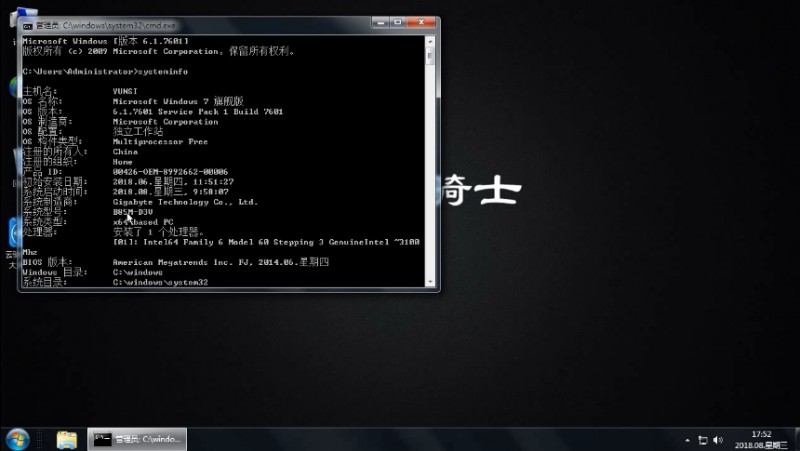Viewport: 800px width, 451px height.
Task: Open the network tray icon
Action: 703,440
